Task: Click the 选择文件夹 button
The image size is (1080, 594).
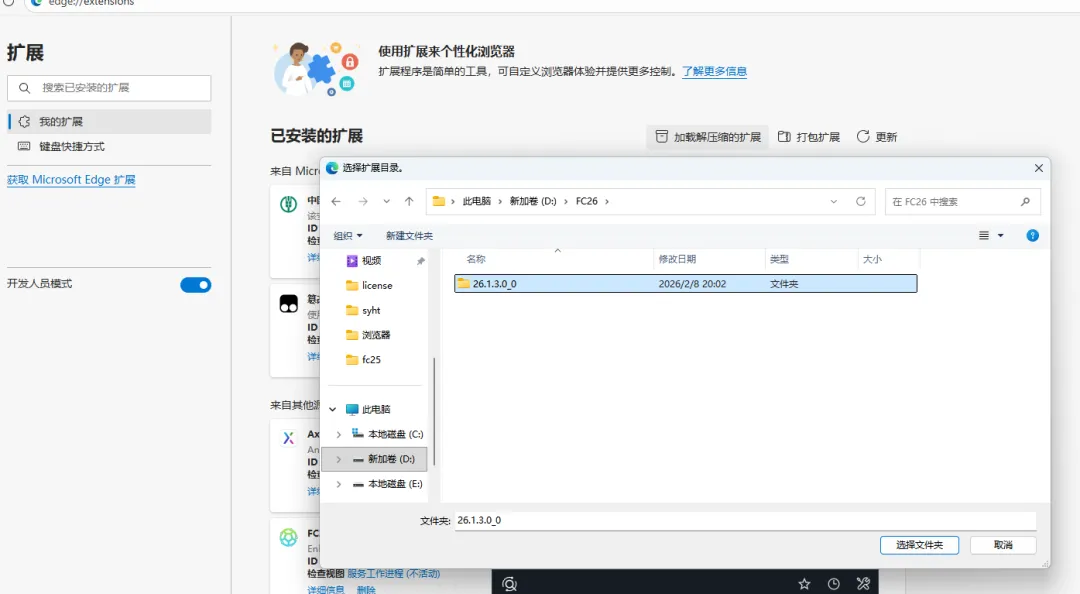Action: [x=920, y=545]
